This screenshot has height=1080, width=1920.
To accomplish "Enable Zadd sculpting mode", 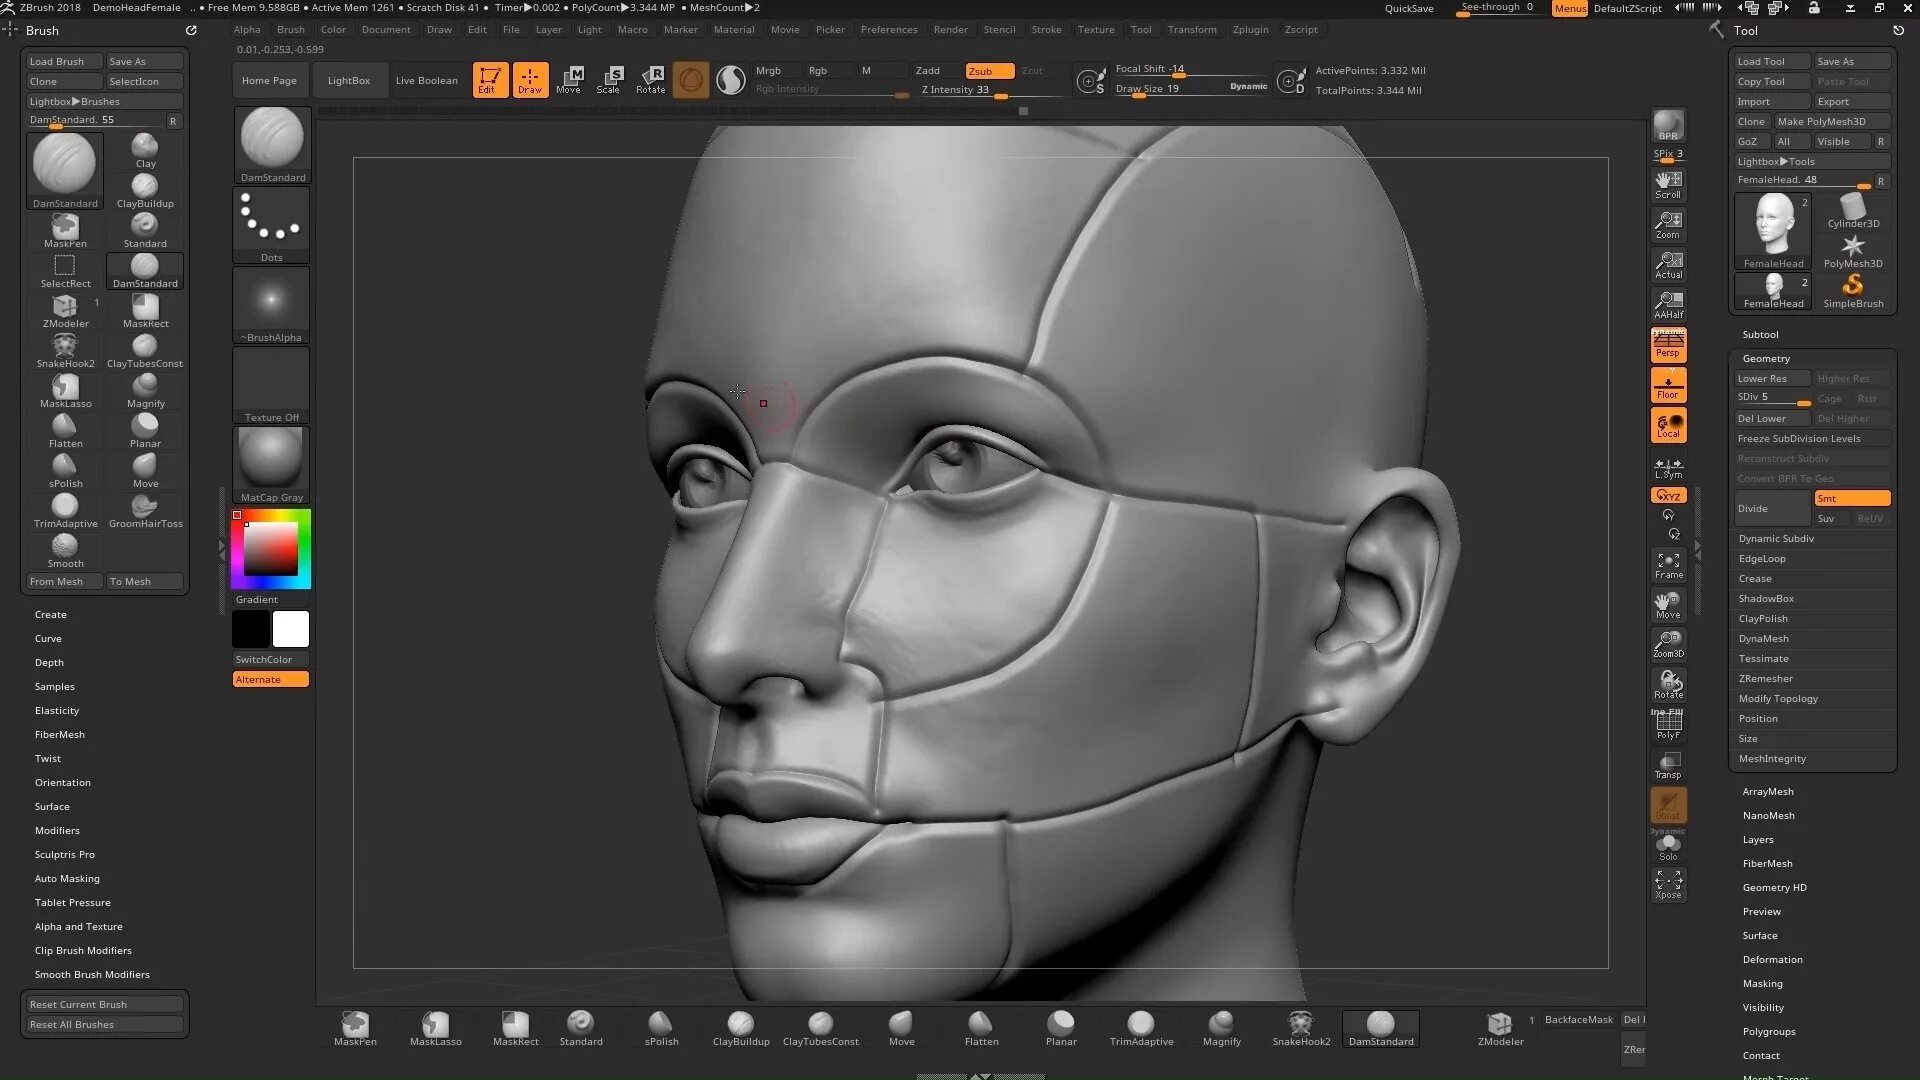I will (x=928, y=71).
